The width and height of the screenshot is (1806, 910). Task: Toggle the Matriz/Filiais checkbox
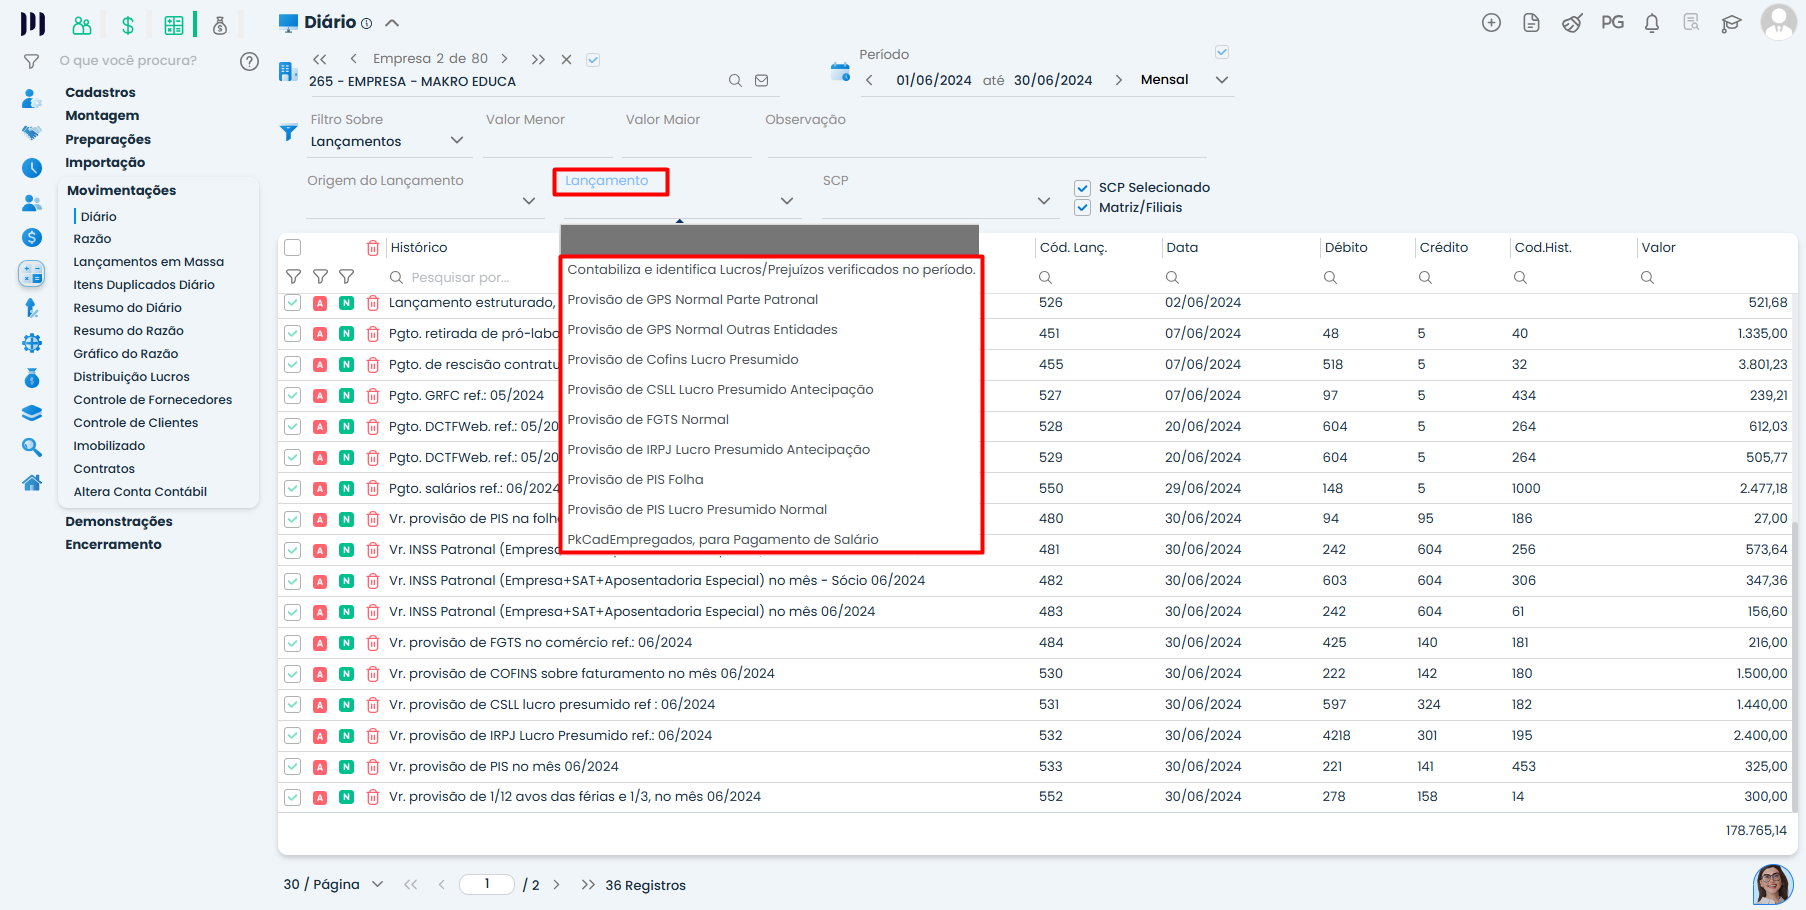pyautogui.click(x=1082, y=208)
